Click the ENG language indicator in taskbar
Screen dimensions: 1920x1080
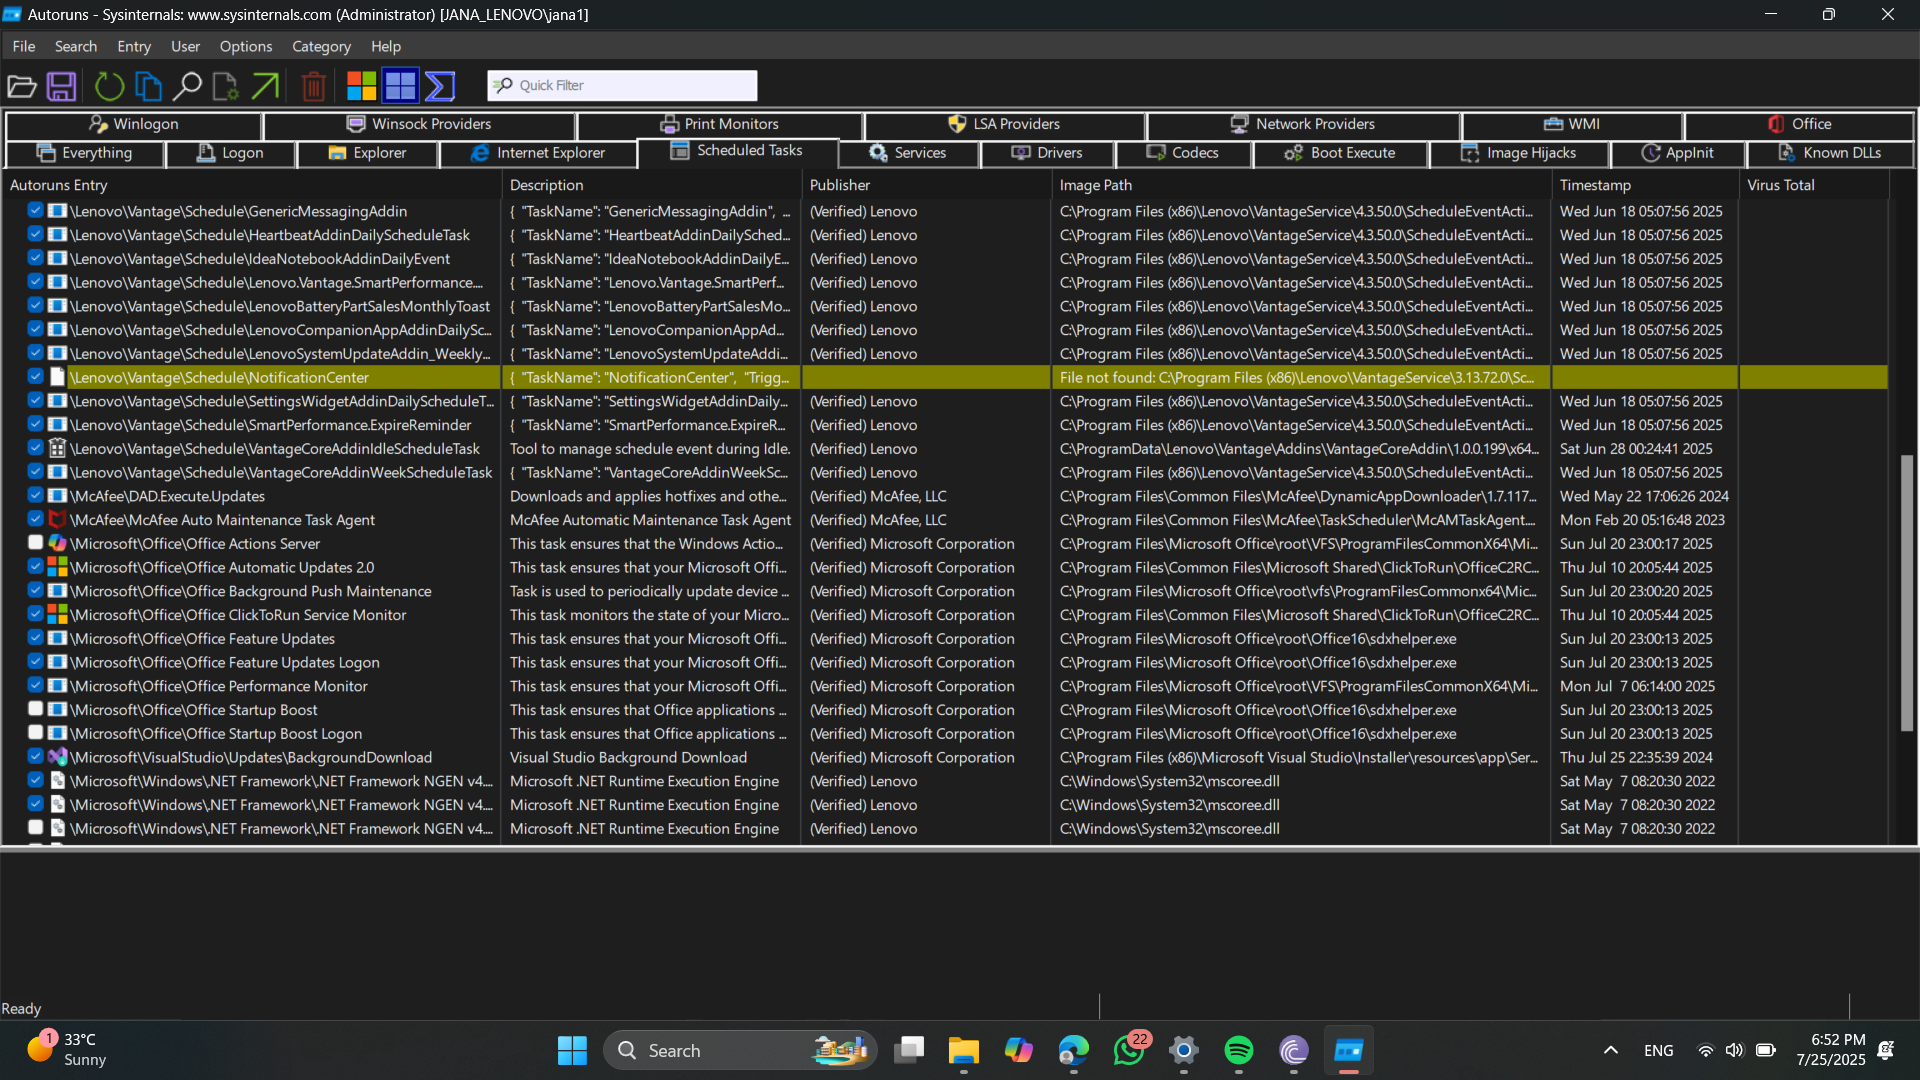tap(1658, 1050)
